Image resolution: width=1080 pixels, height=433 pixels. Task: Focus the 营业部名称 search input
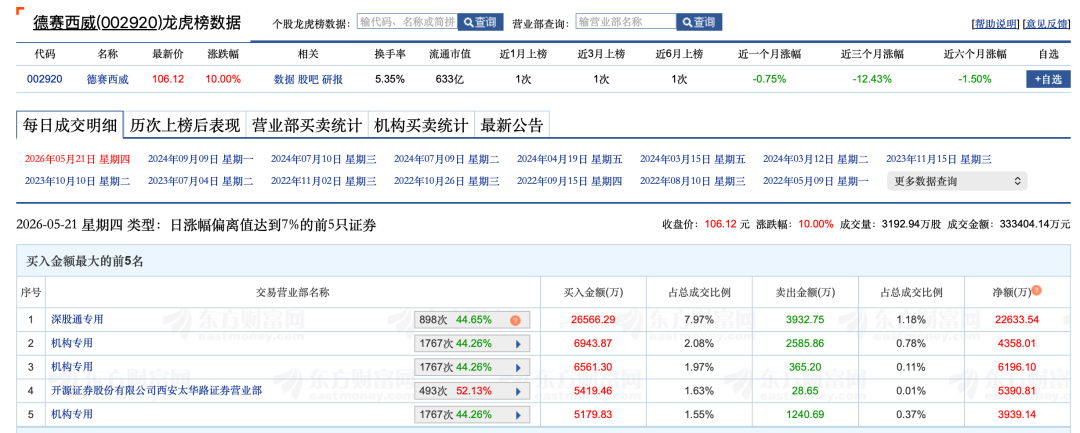(x=626, y=22)
